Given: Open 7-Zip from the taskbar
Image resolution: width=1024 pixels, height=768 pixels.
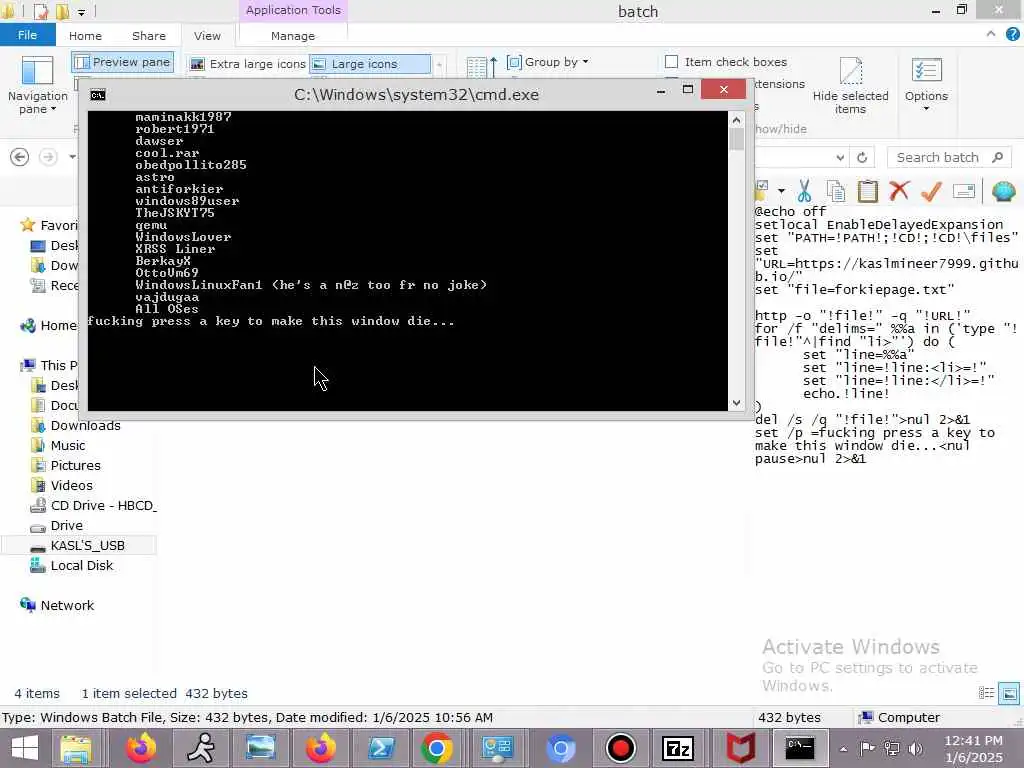Looking at the screenshot, I should tap(678, 748).
